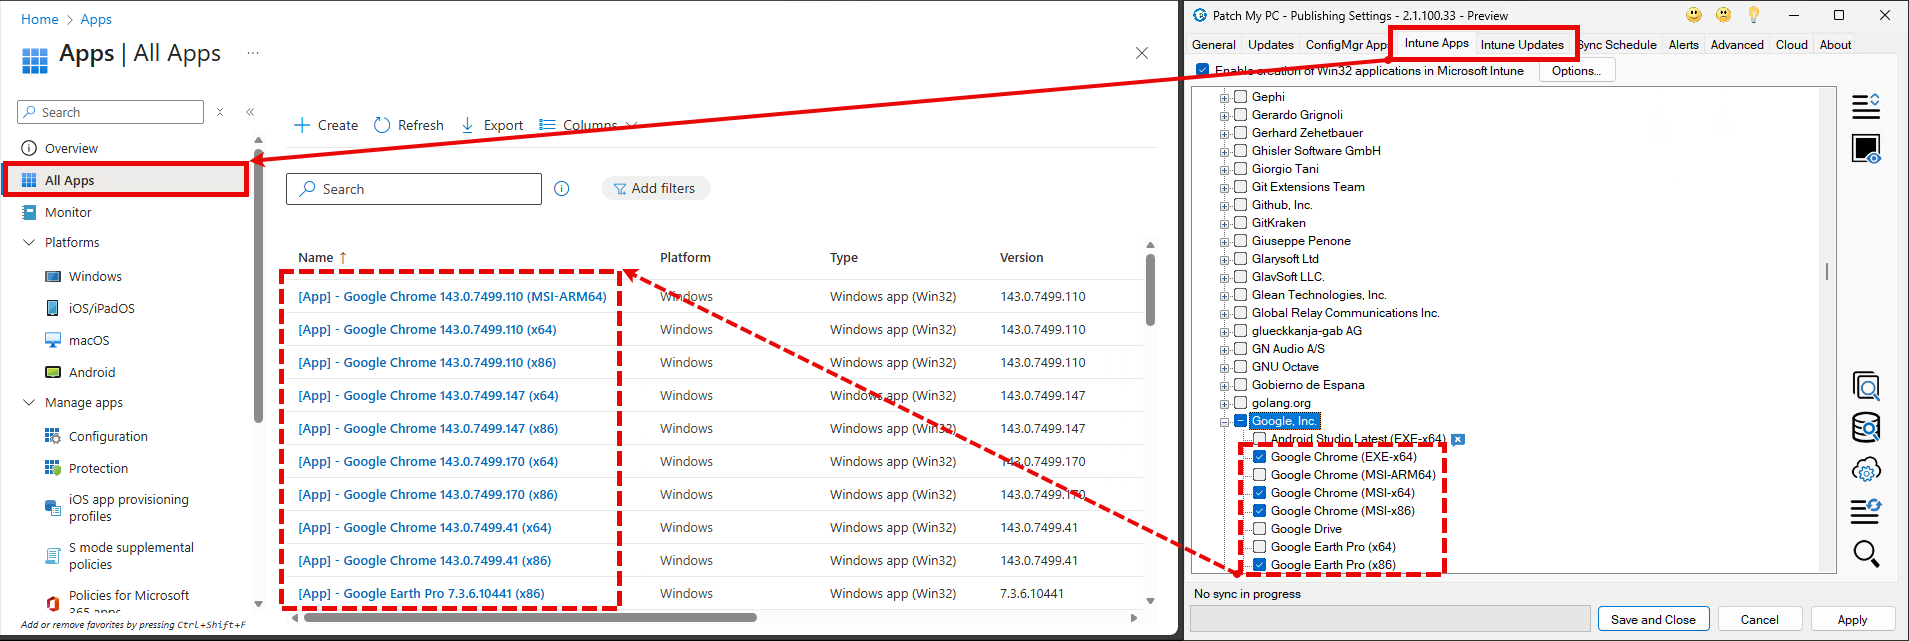Screen dimensions: 1909x641
Task: Uncheck Google Chrome (EXE-x64)
Action: [1260, 457]
